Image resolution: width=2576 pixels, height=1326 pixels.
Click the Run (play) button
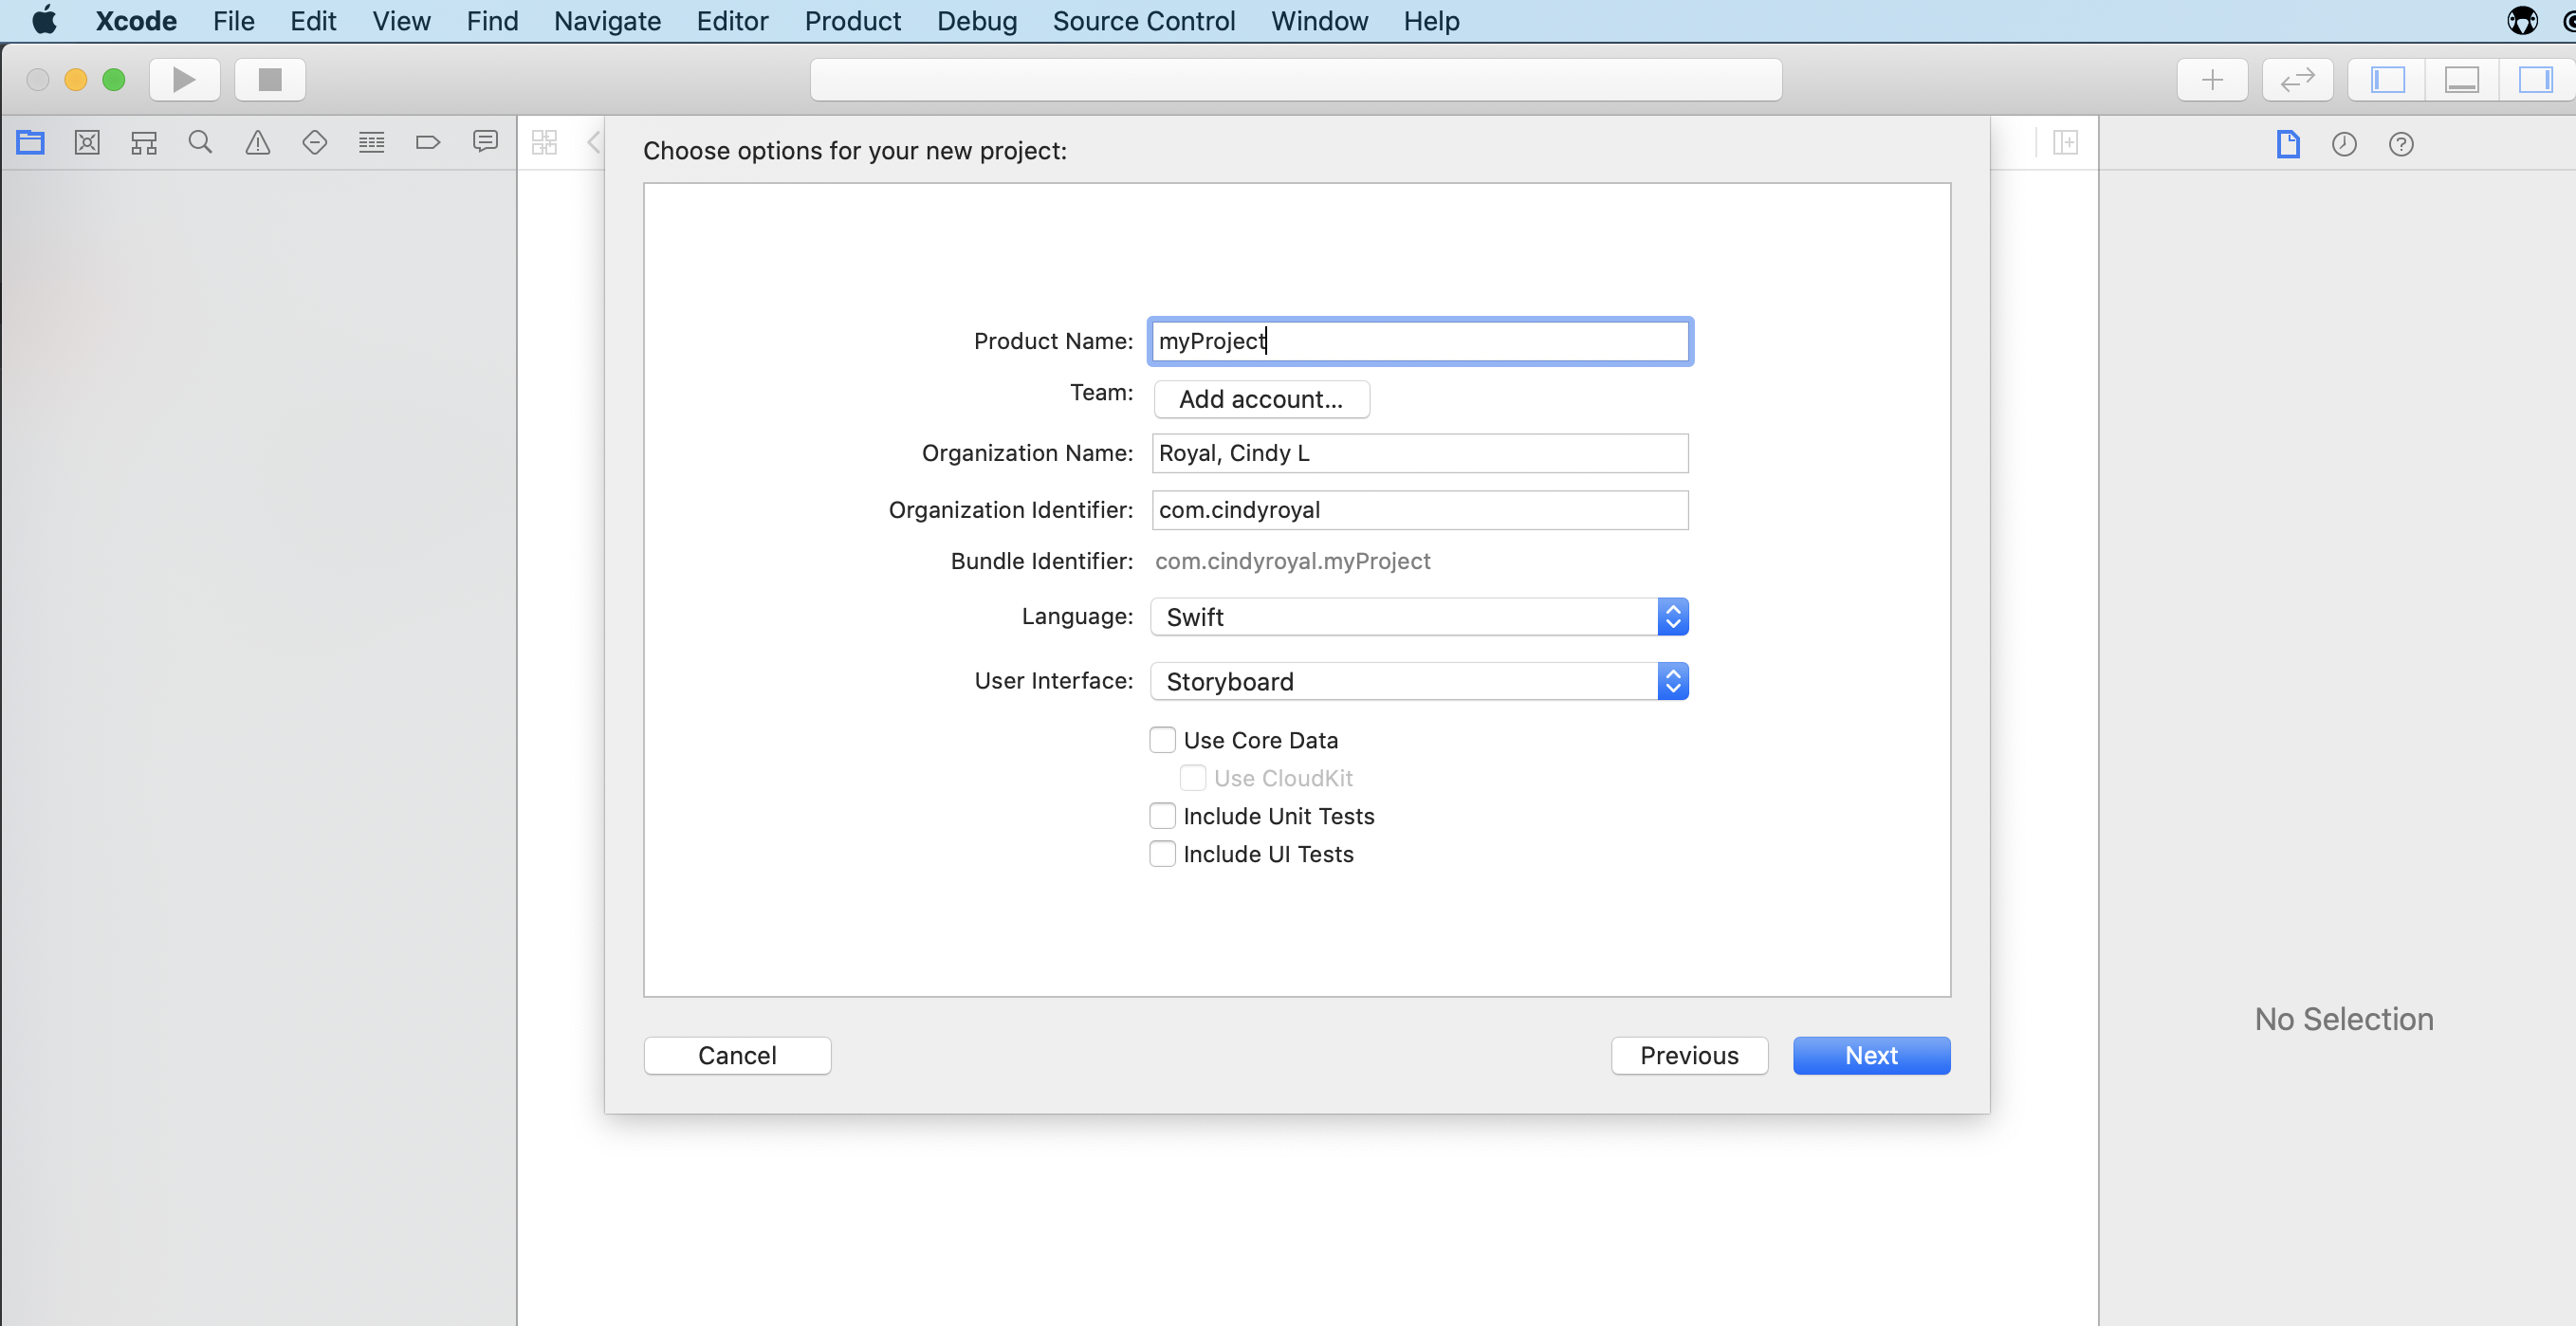(184, 79)
